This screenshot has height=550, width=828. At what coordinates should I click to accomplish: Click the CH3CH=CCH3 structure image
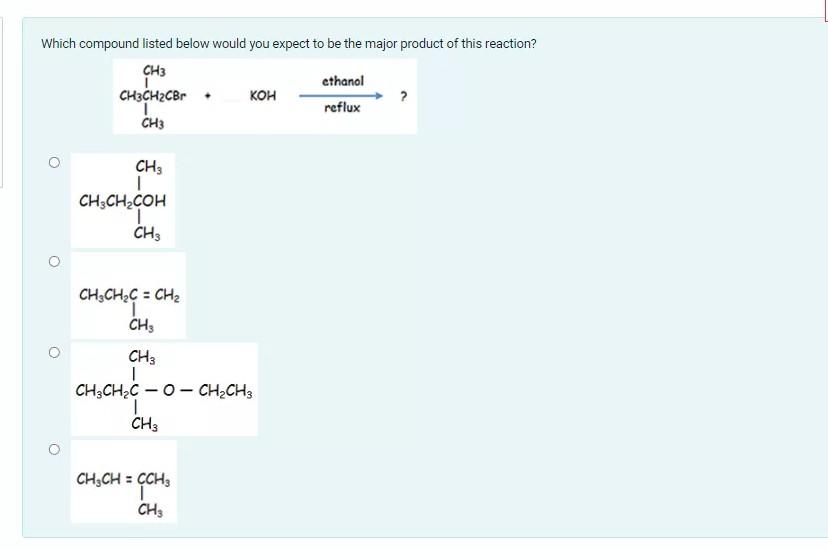pyautogui.click(x=124, y=481)
